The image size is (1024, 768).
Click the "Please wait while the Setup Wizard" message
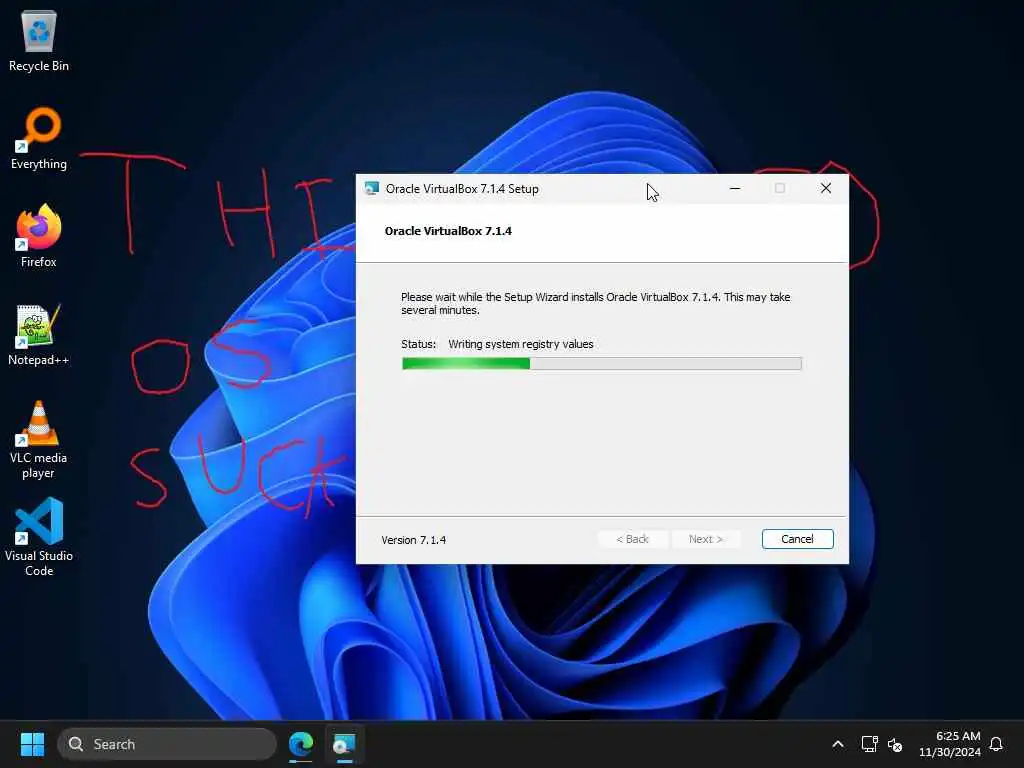596,304
